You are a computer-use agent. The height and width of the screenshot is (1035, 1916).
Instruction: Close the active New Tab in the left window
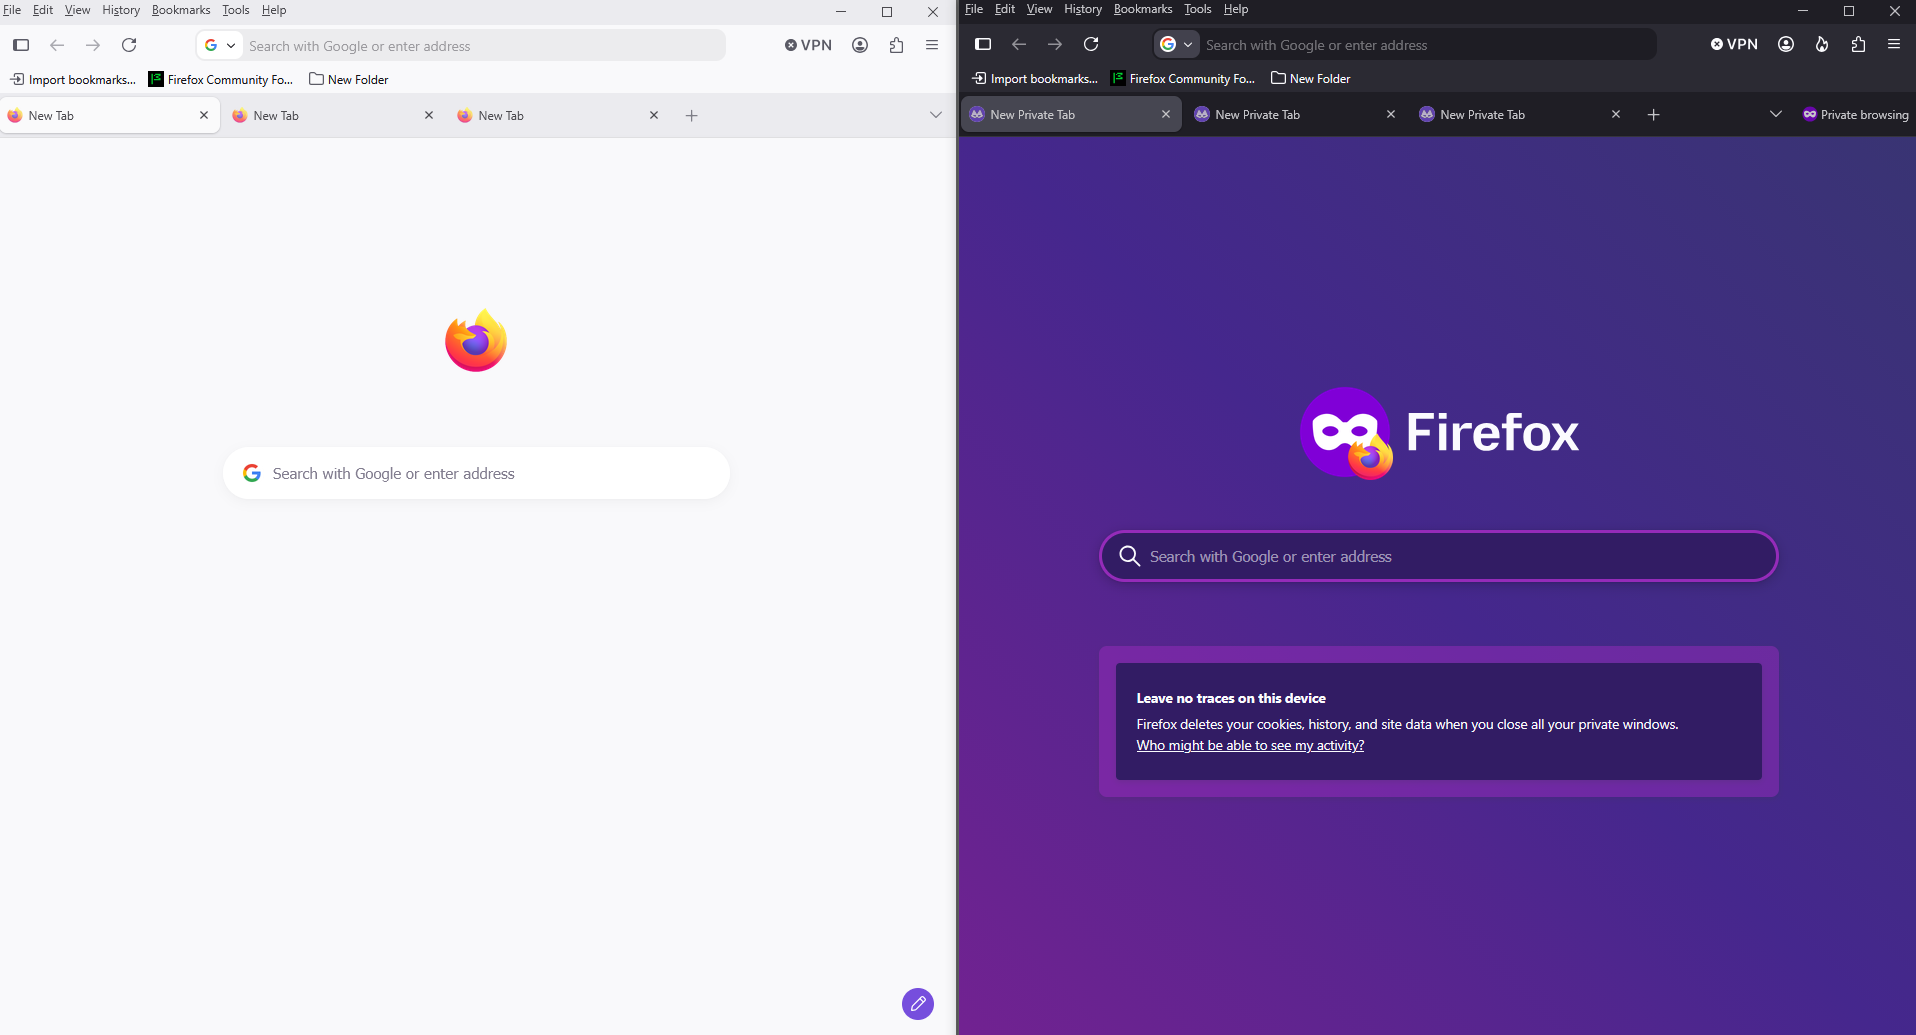[x=204, y=115]
